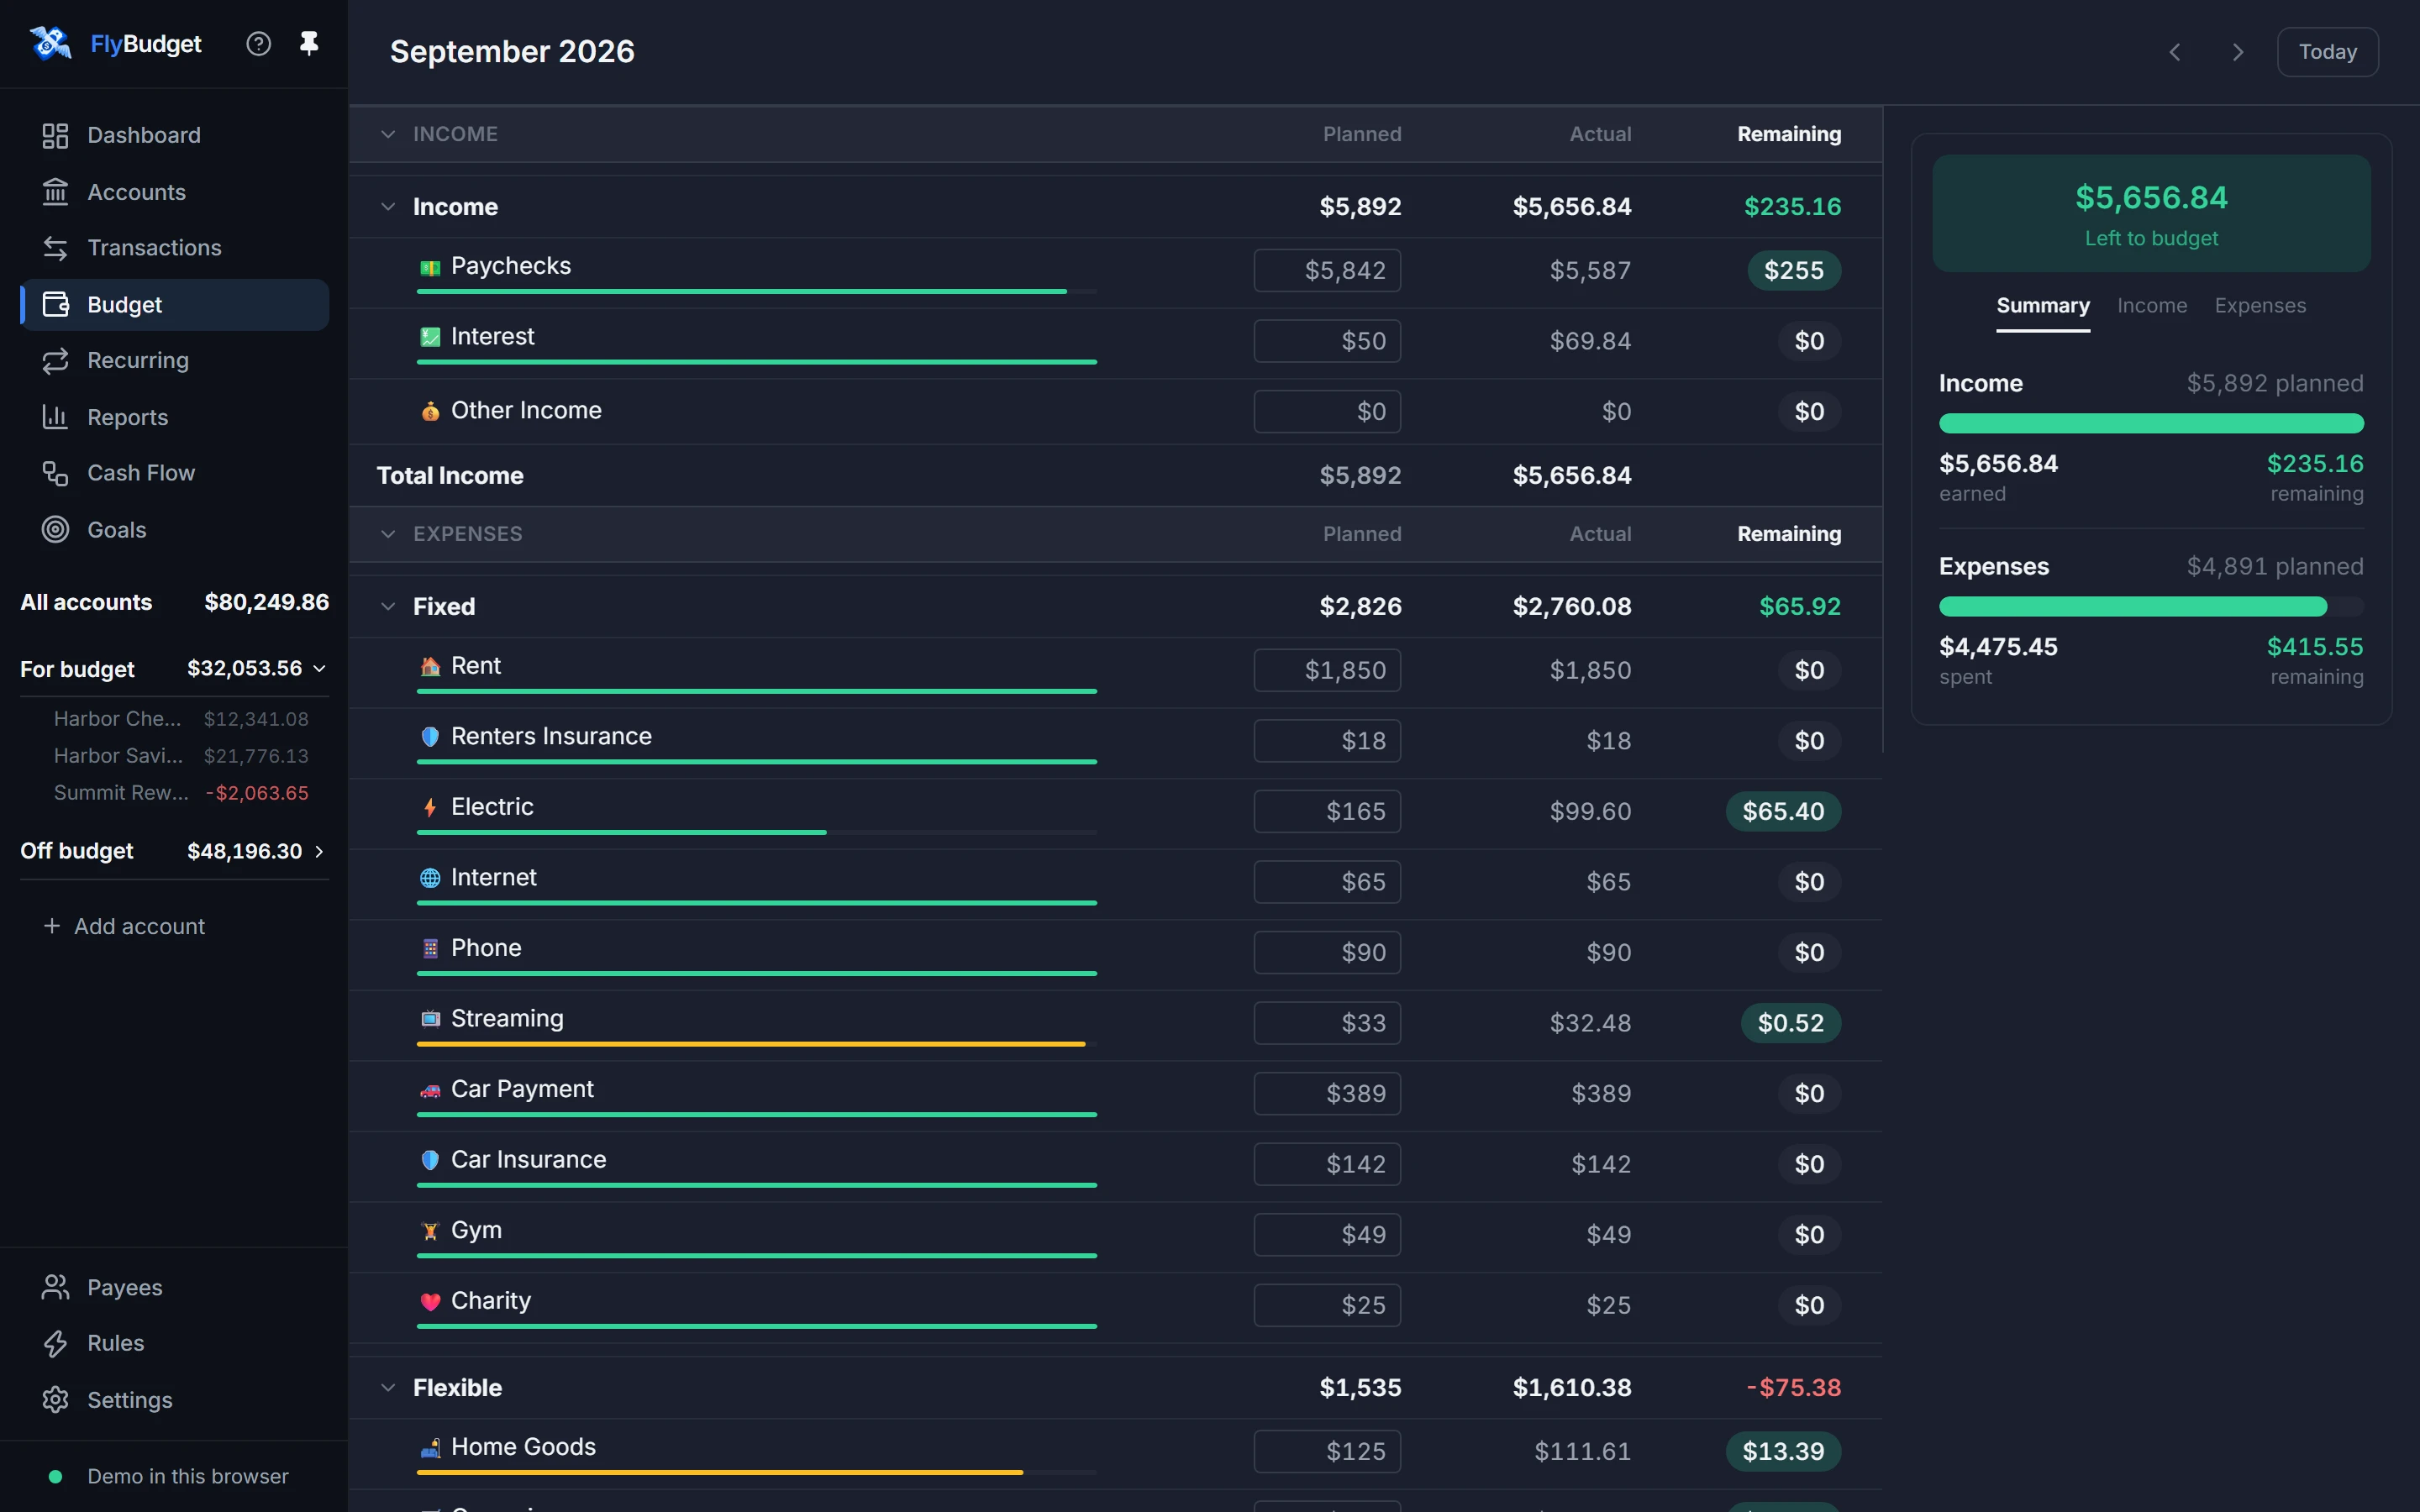2420x1512 pixels.
Task: Click the Settings gear icon
Action: (55, 1400)
